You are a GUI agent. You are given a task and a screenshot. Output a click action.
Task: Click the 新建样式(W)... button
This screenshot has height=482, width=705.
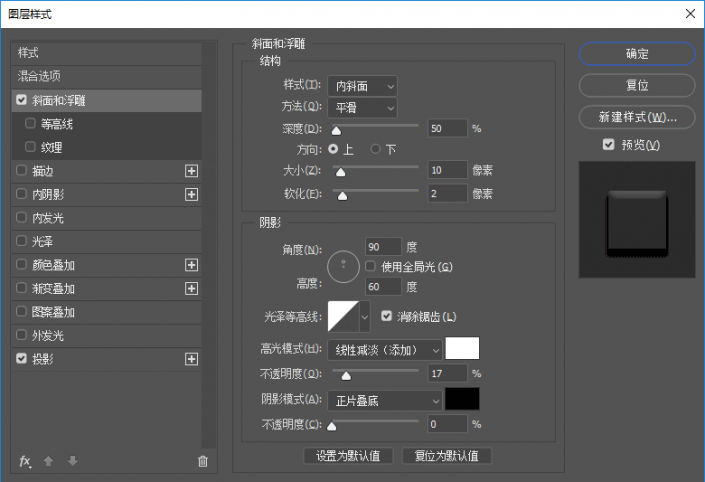(637, 117)
